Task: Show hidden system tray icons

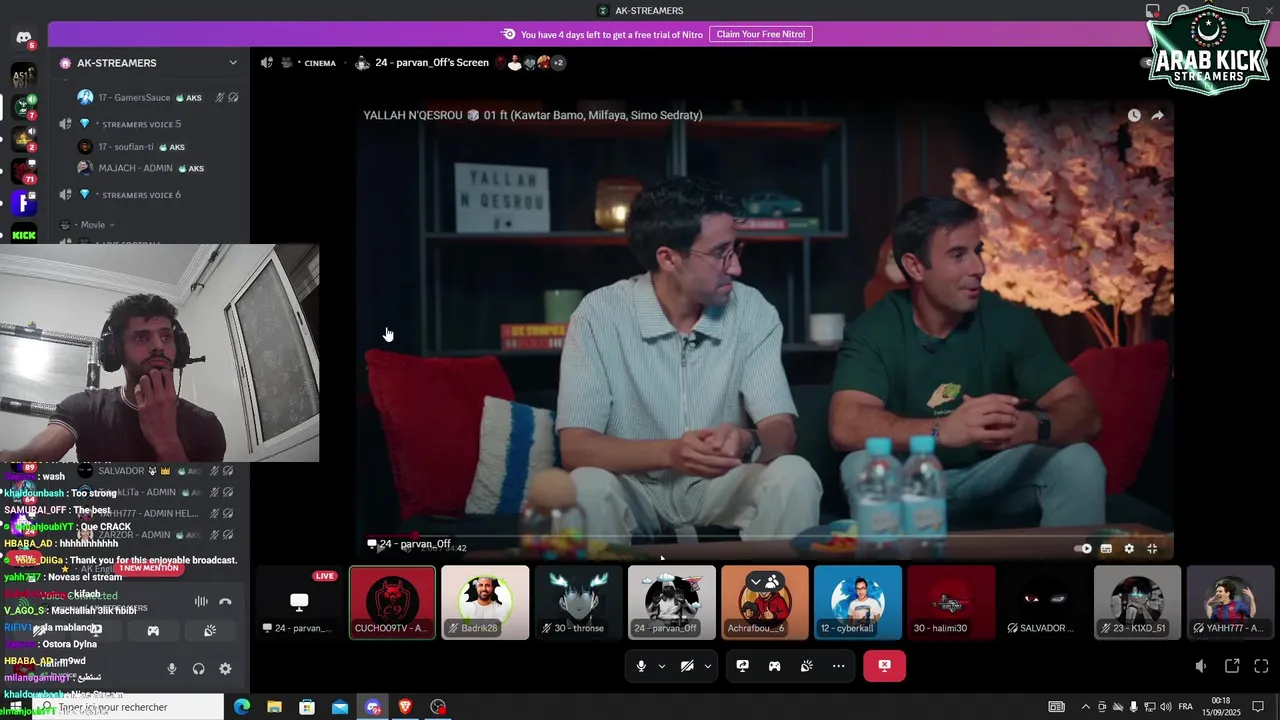Action: tap(1086, 707)
